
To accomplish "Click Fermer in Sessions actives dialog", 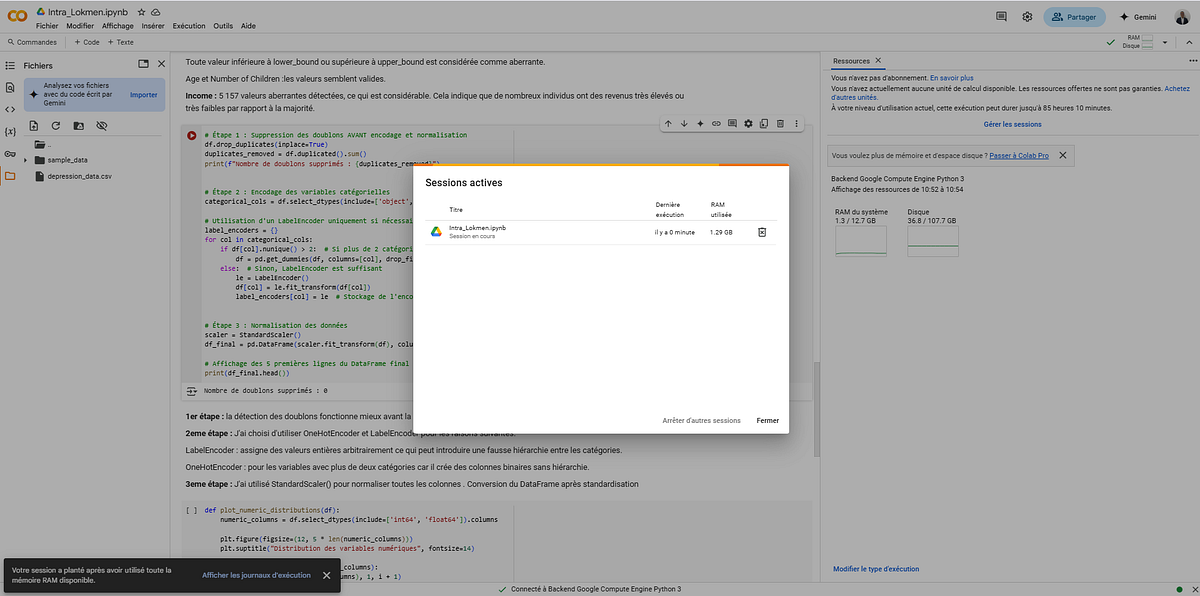I will [x=768, y=420].
